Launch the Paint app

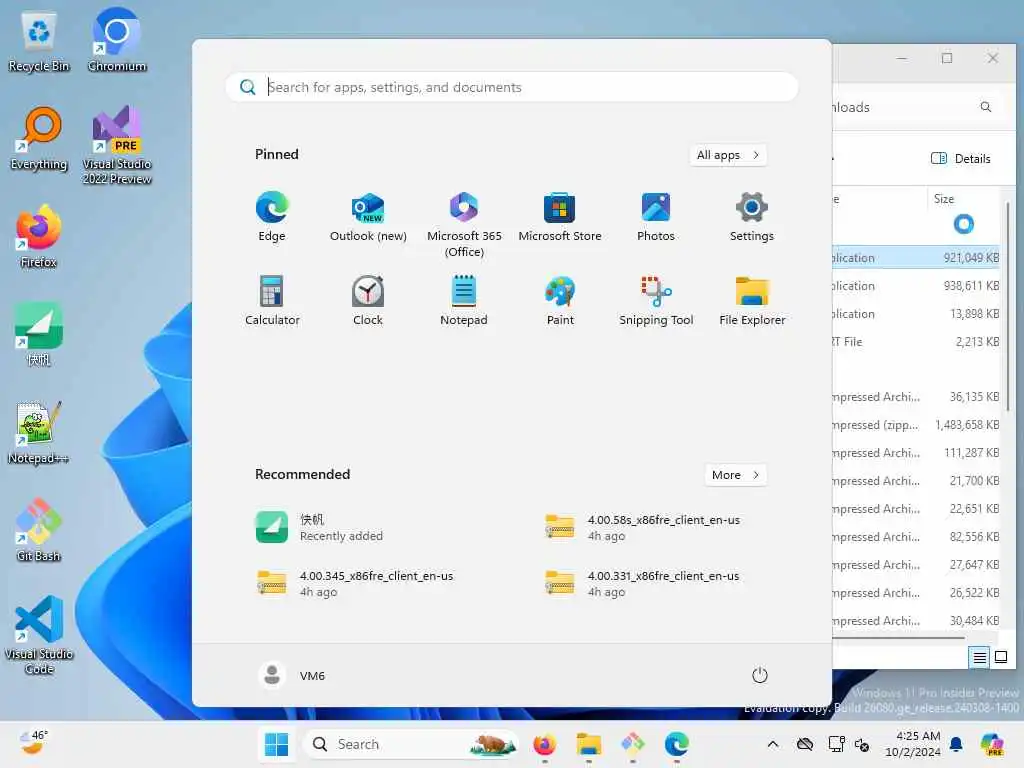560,300
